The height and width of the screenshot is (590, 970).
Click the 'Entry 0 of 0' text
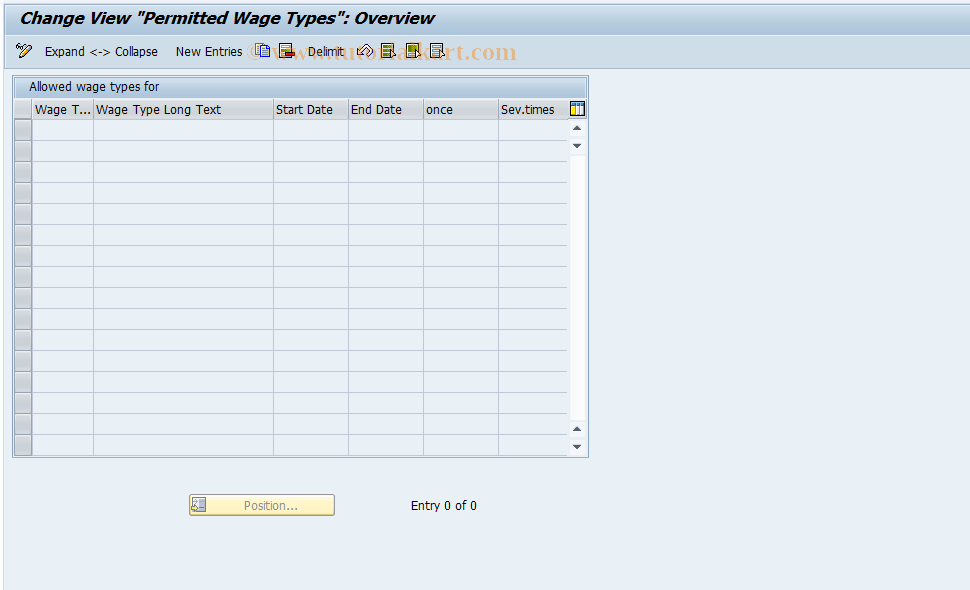point(444,505)
